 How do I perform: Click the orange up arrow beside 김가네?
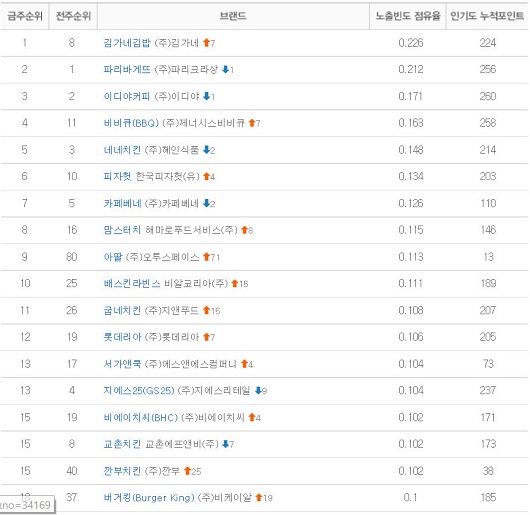coord(206,43)
